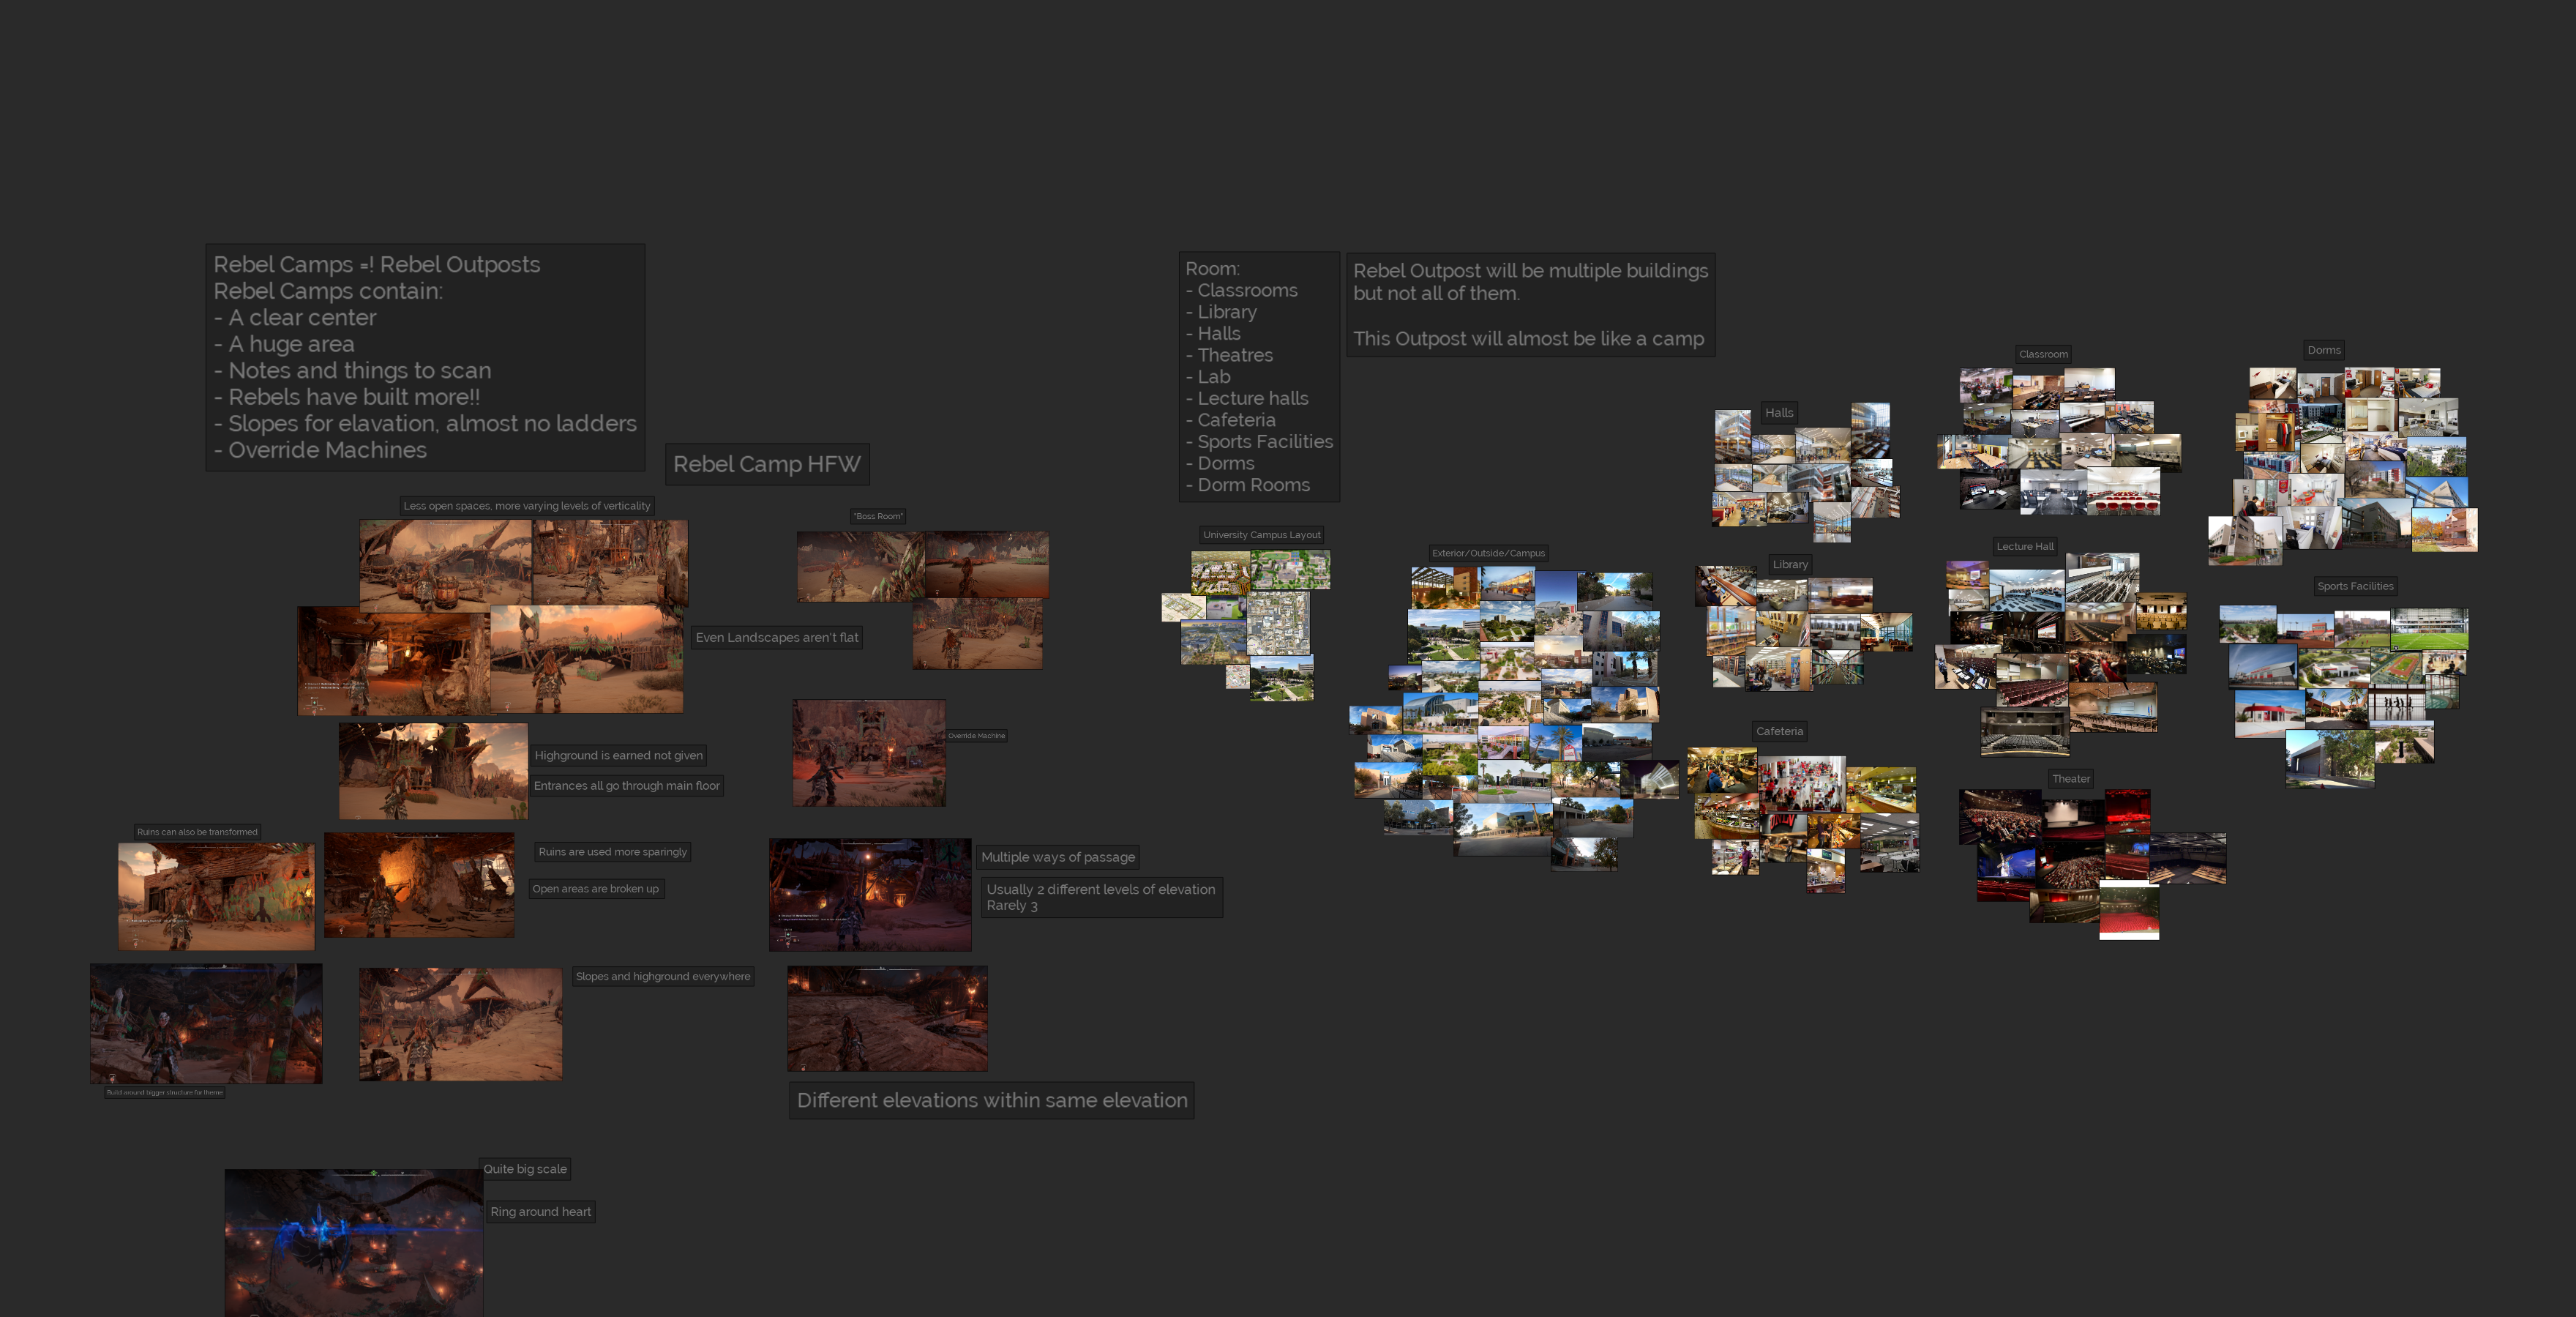Image resolution: width=2576 pixels, height=1317 pixels.
Task: Click the screenshot beside "Multiple ways of passage"
Action: pyautogui.click(x=870, y=895)
